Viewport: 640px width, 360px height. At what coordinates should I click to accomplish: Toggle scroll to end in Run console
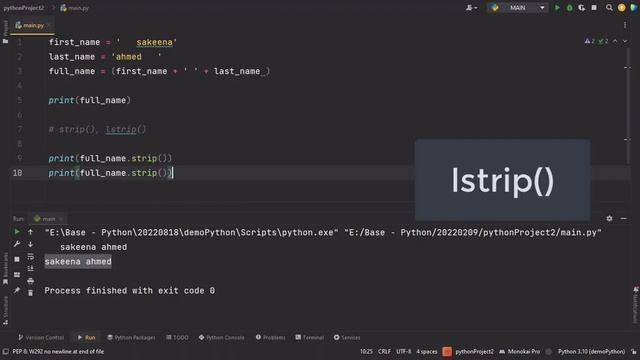[31, 268]
